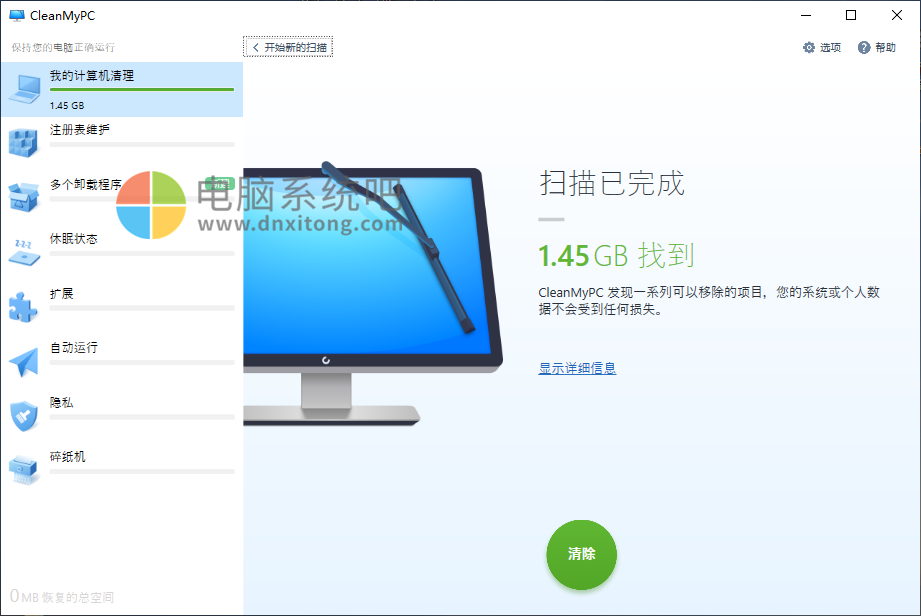
Task: Click the monitor with wiper illustration
Action: [373, 294]
